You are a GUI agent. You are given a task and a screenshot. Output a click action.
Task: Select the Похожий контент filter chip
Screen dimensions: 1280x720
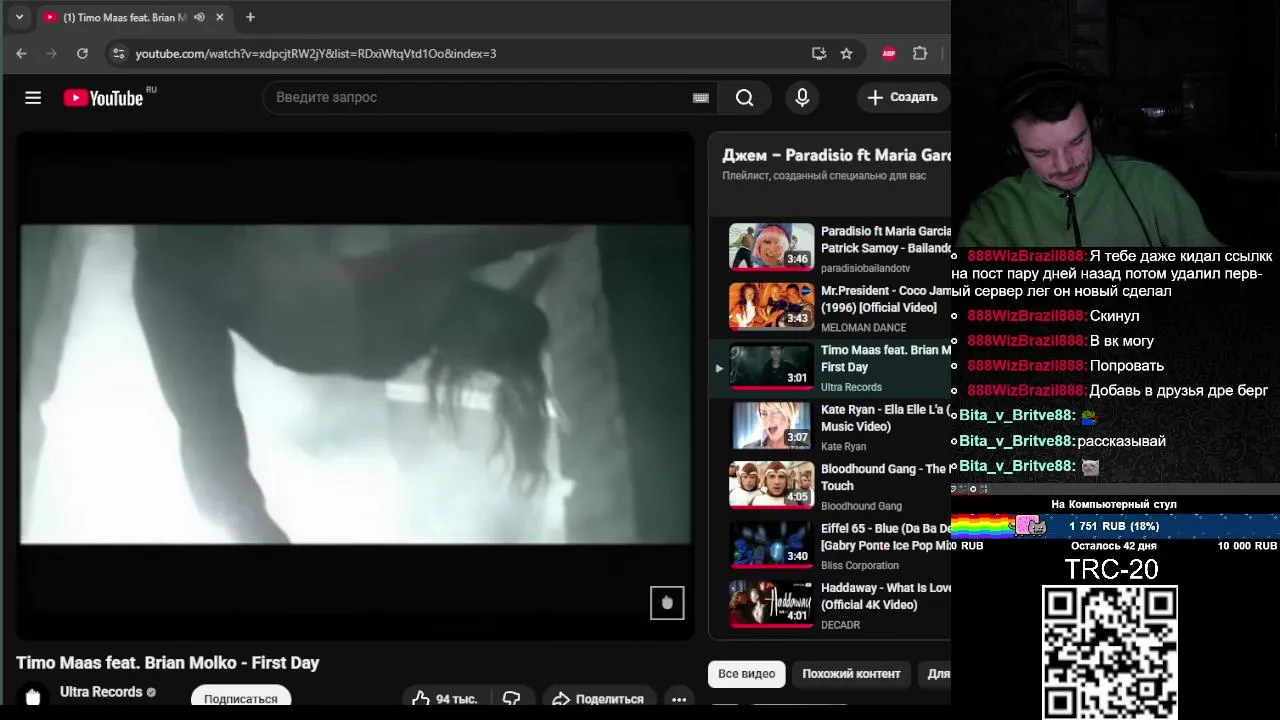tap(851, 674)
